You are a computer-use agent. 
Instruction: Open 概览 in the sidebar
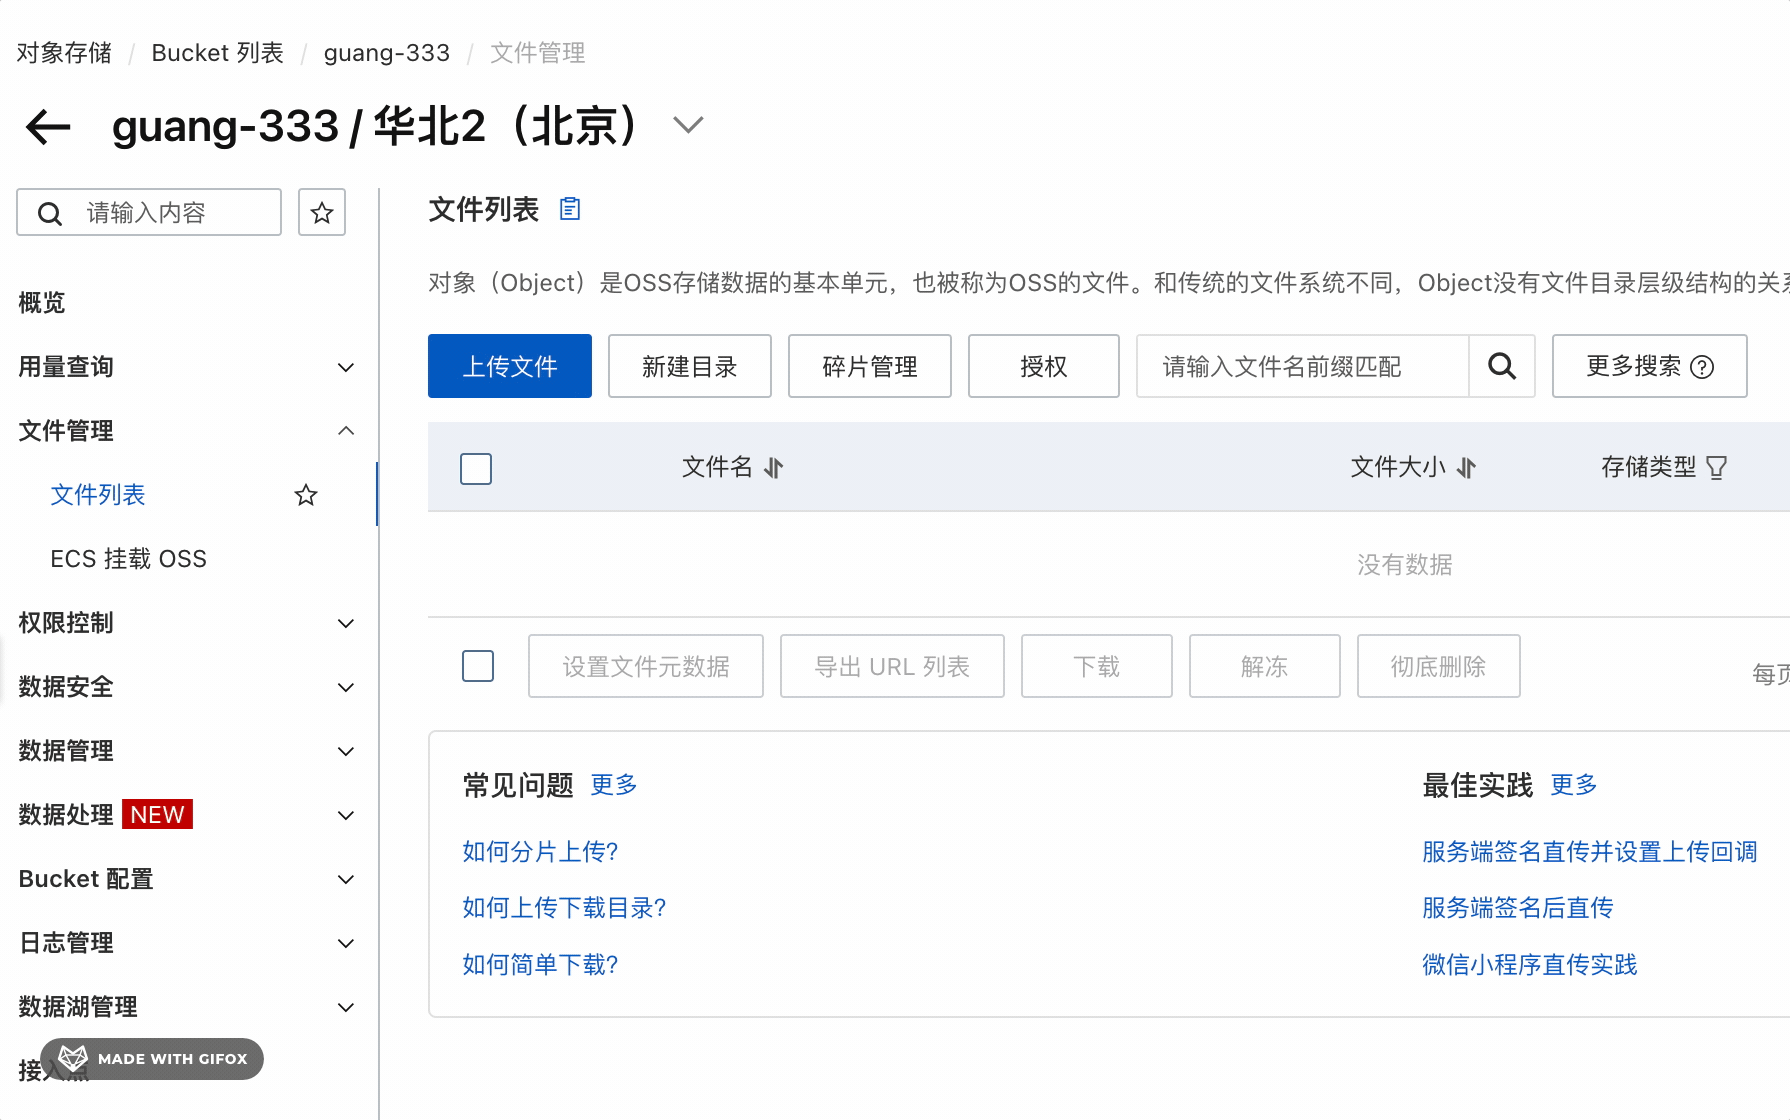click(42, 303)
